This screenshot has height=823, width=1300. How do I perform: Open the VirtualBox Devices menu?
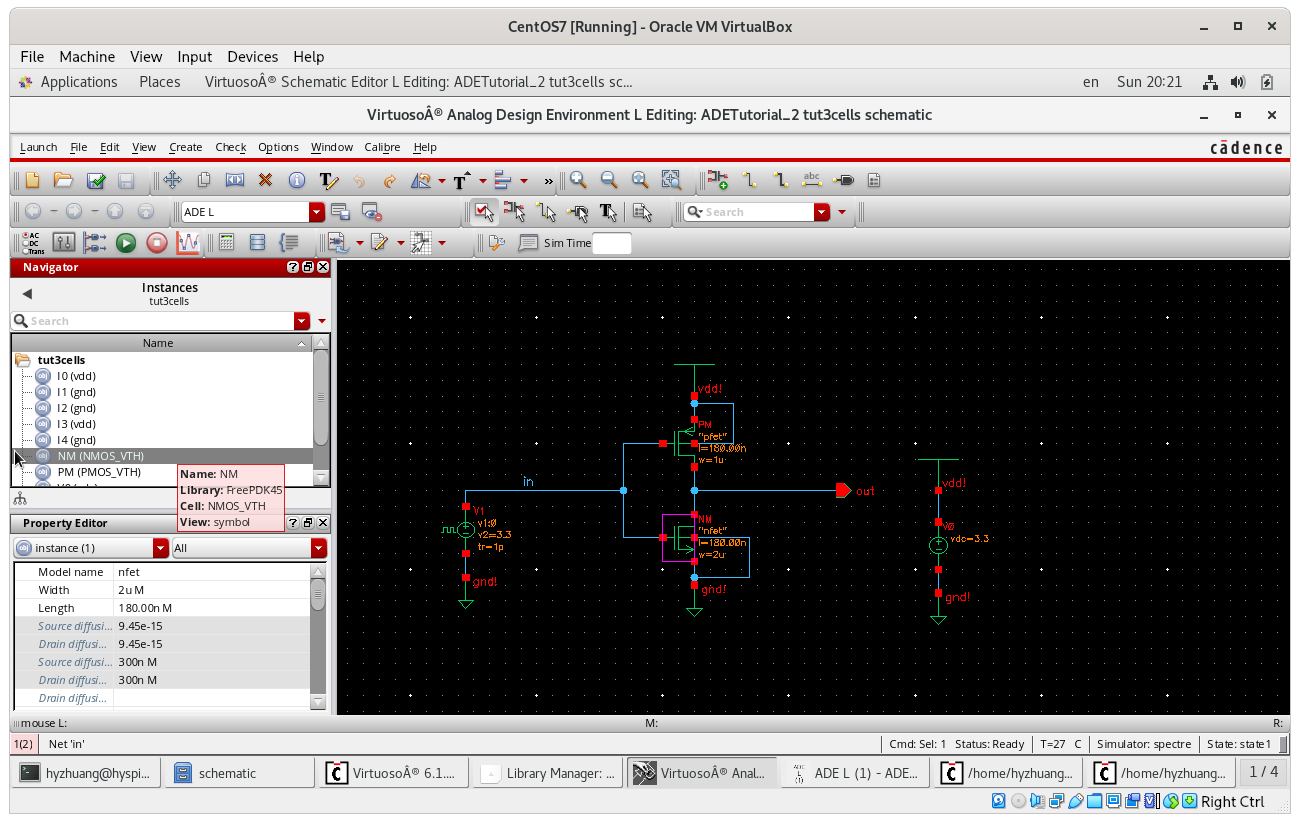click(x=253, y=57)
